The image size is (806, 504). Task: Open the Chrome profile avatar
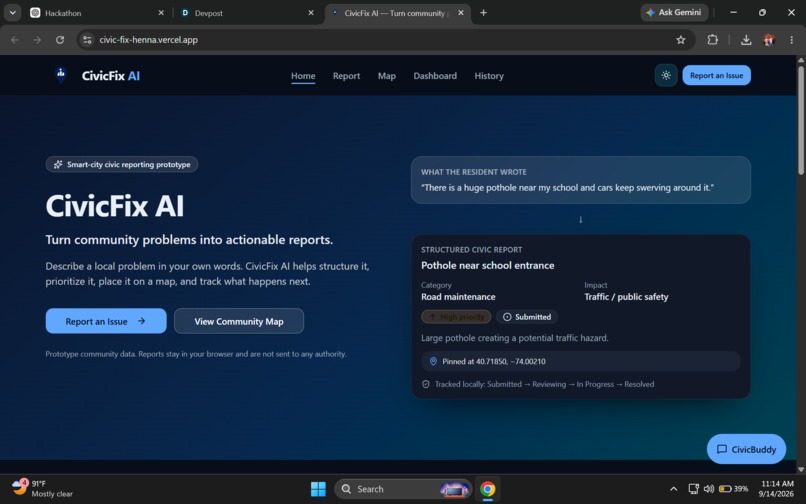pos(769,40)
